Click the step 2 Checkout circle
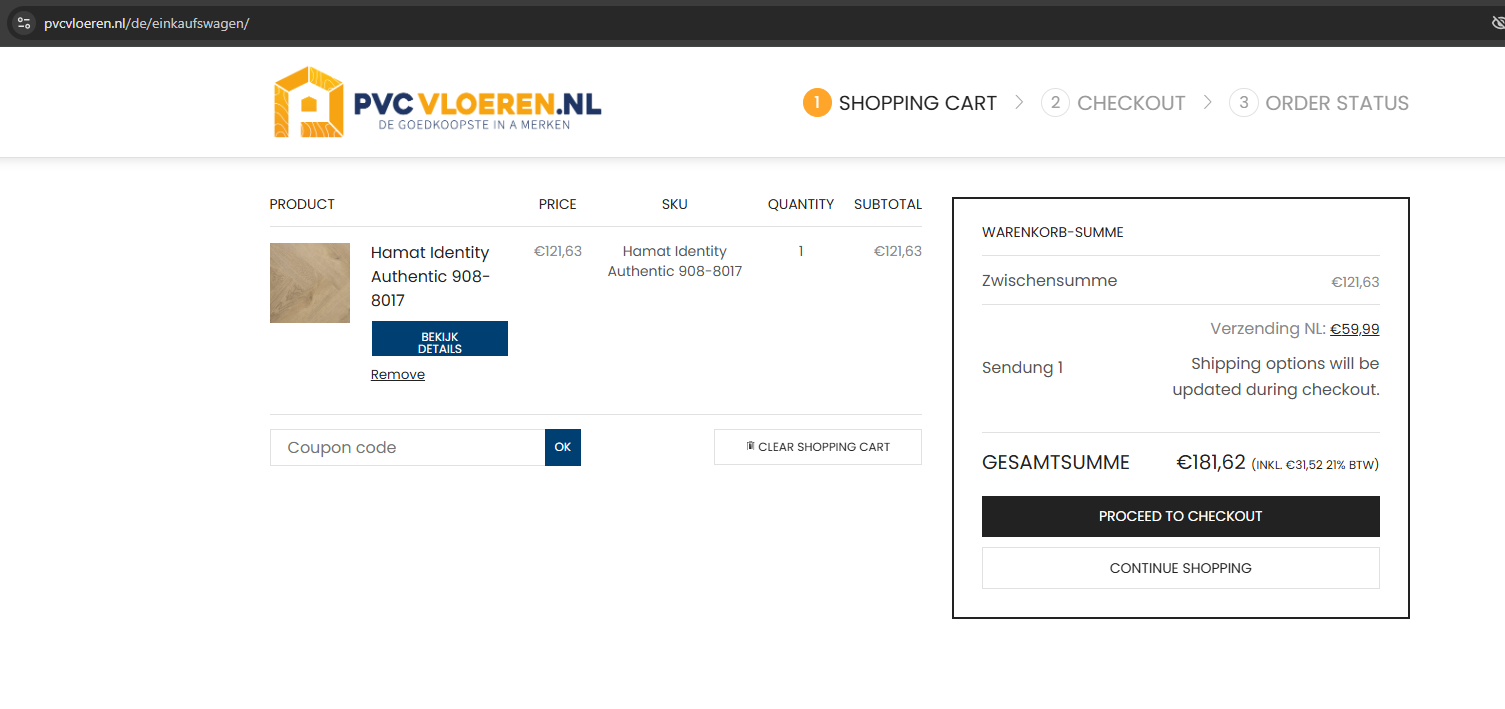The width and height of the screenshot is (1505, 709). [x=1055, y=103]
